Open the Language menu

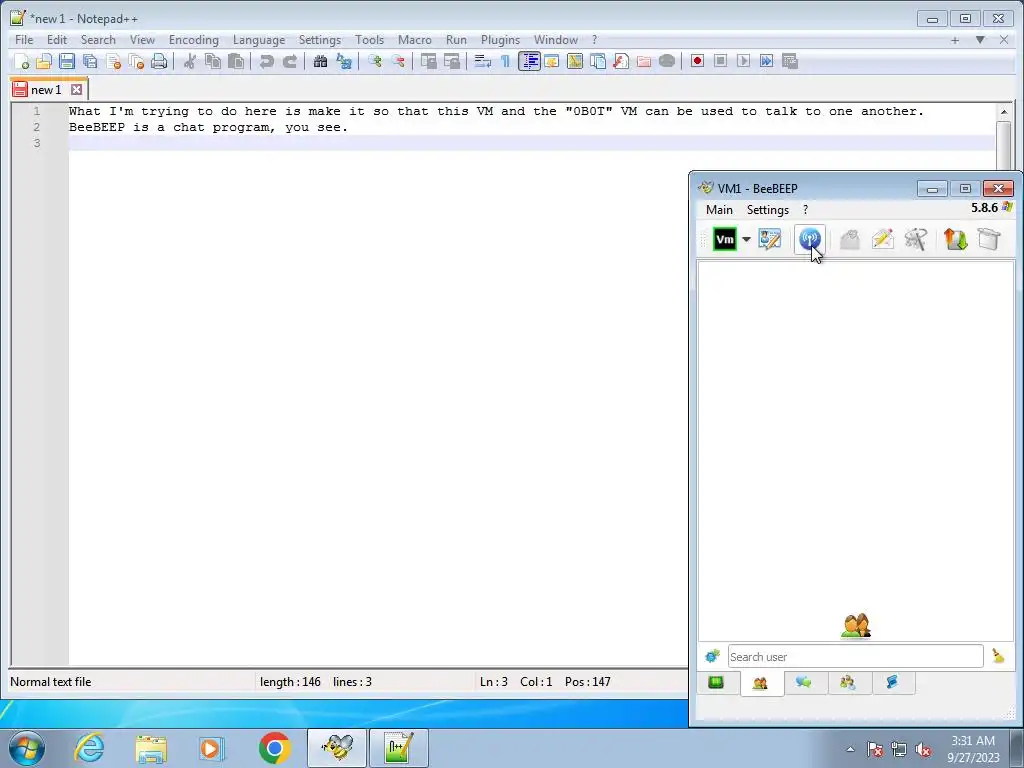click(x=259, y=40)
